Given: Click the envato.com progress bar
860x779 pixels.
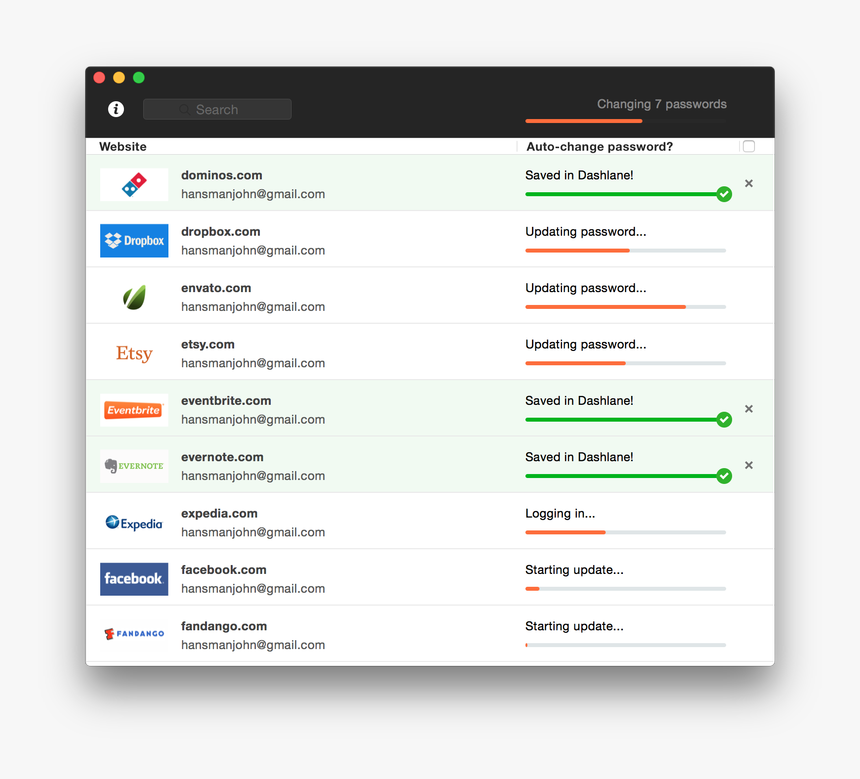Looking at the screenshot, I should point(626,307).
